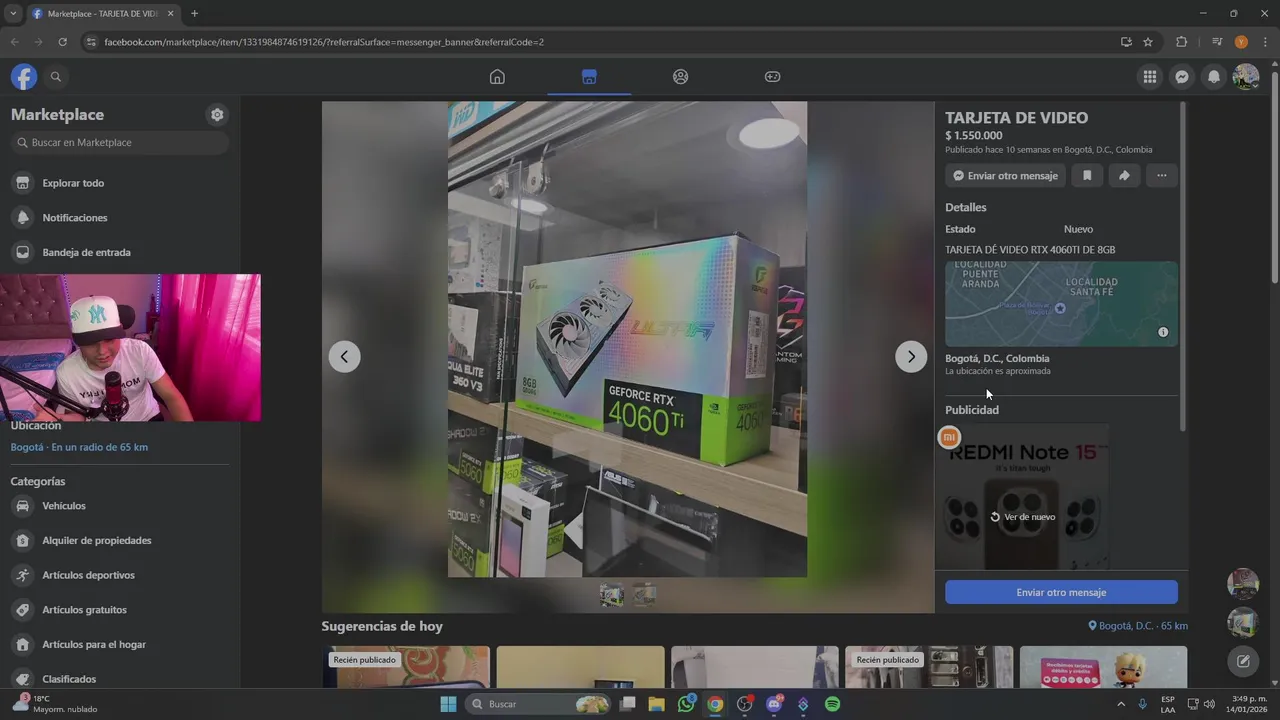Select the Marketplace storefront tab icon

[589, 77]
